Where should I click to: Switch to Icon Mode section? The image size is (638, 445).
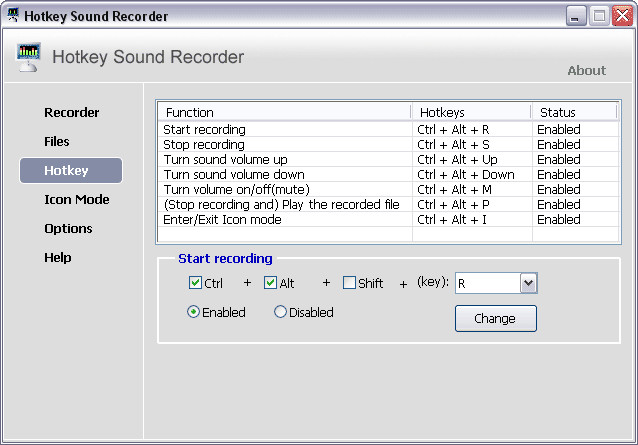tap(76, 199)
